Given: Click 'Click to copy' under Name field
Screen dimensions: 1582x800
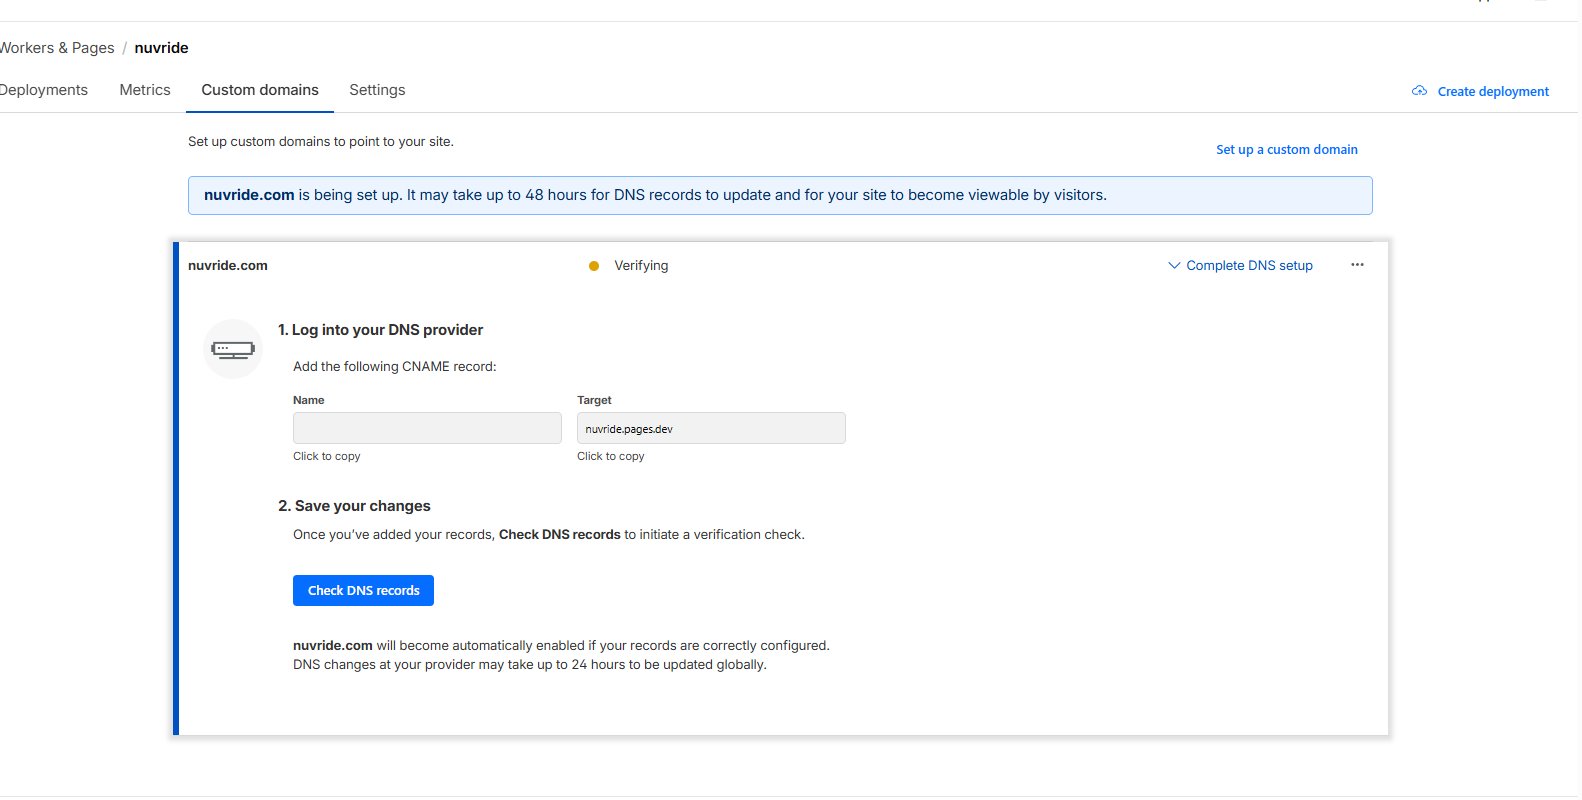Looking at the screenshot, I should pyautogui.click(x=326, y=456).
